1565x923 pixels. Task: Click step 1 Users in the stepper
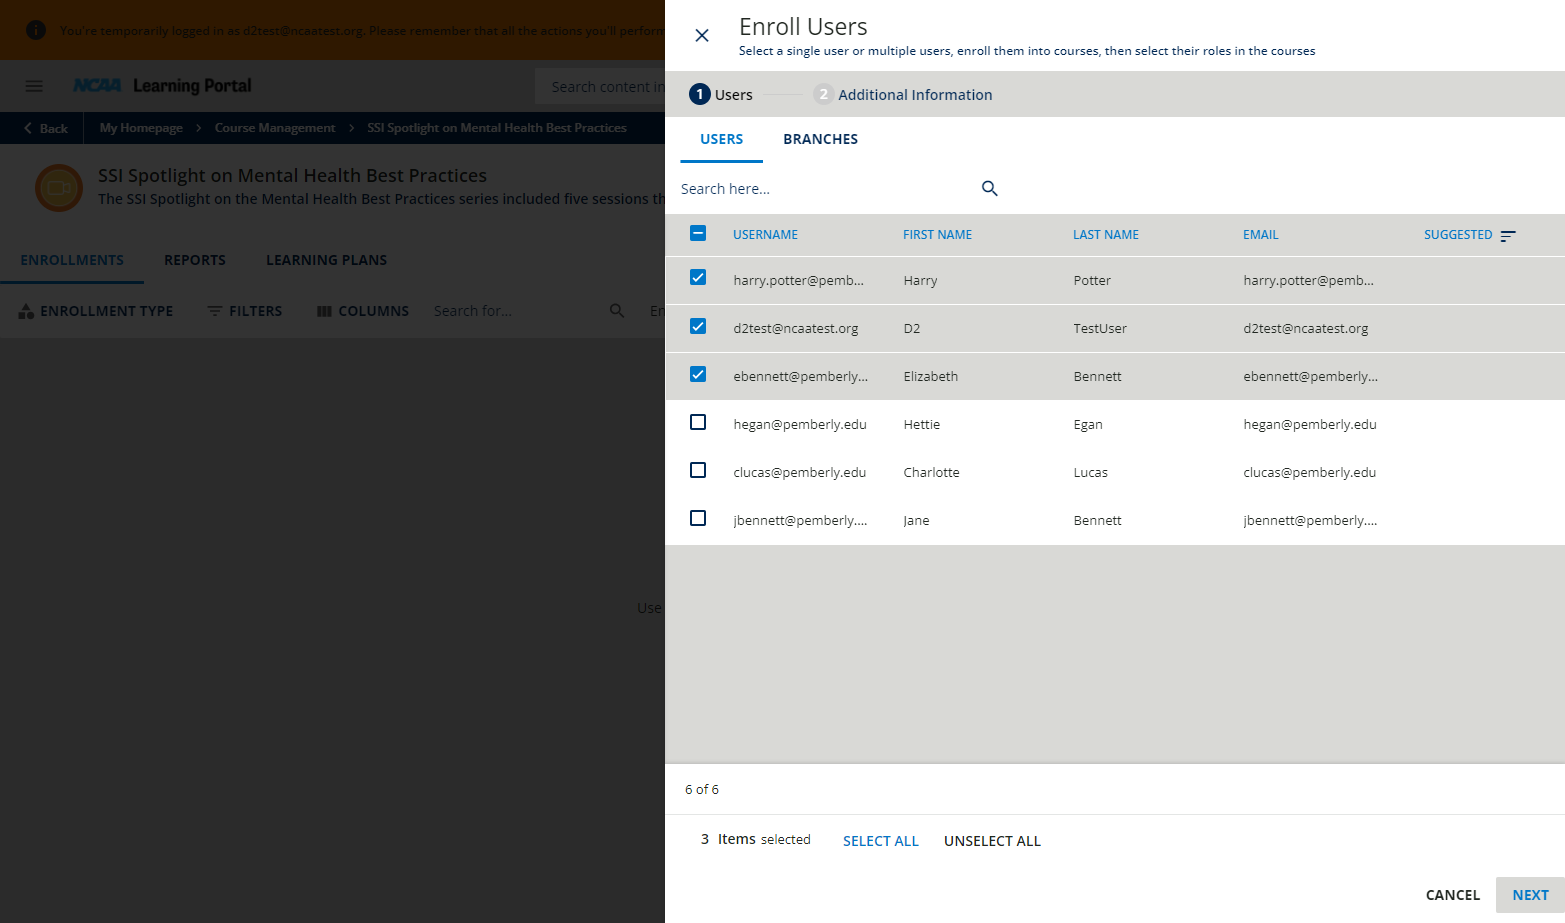pyautogui.click(x=721, y=94)
